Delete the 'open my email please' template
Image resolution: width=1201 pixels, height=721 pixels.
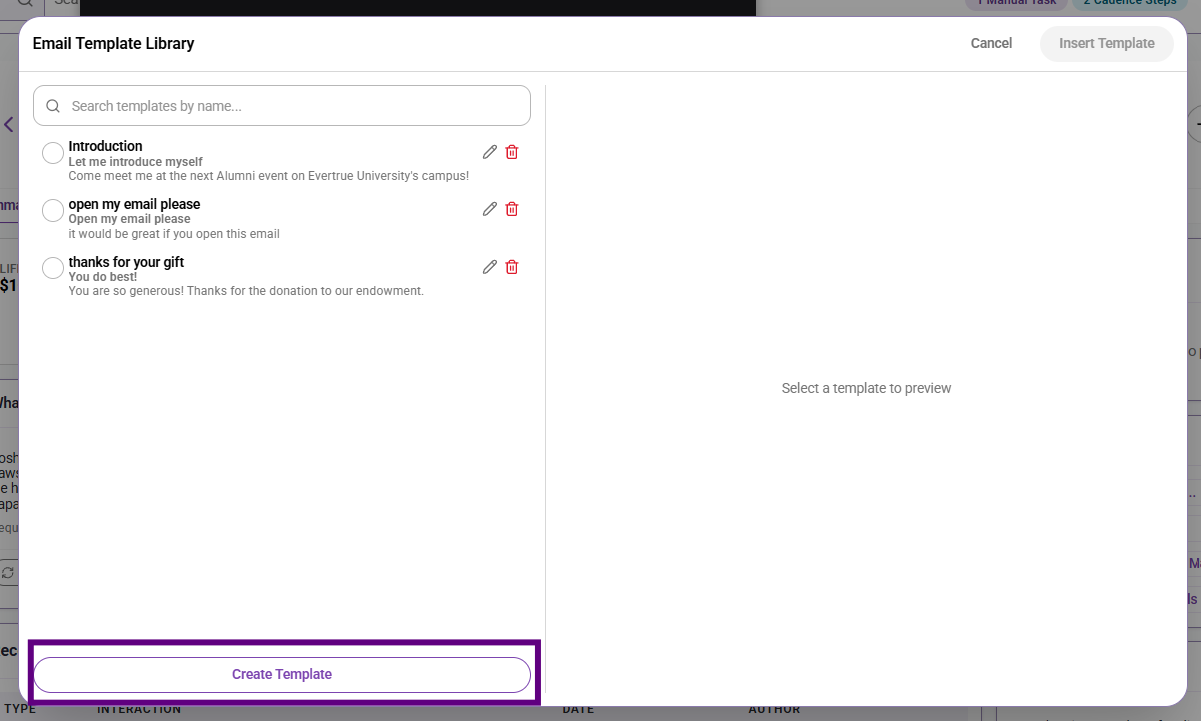pyautogui.click(x=512, y=209)
